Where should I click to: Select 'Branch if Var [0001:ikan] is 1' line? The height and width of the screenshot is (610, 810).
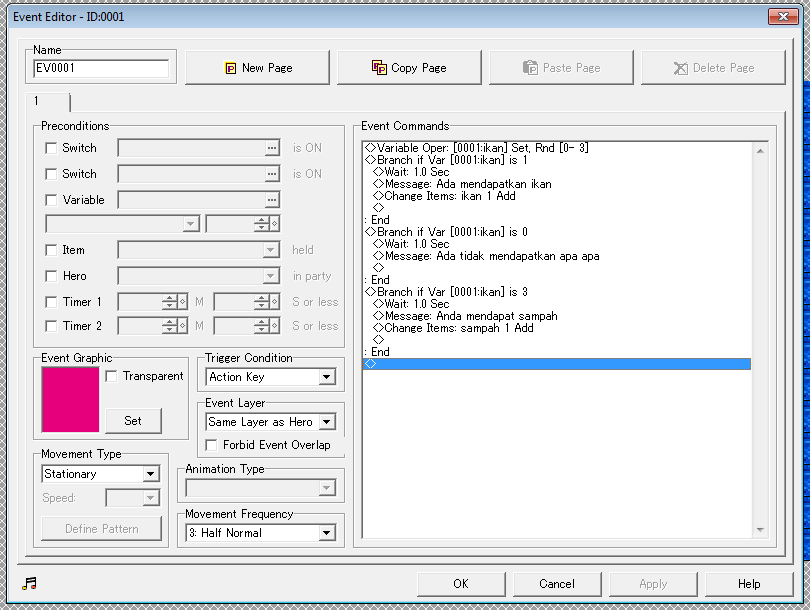pos(557,160)
